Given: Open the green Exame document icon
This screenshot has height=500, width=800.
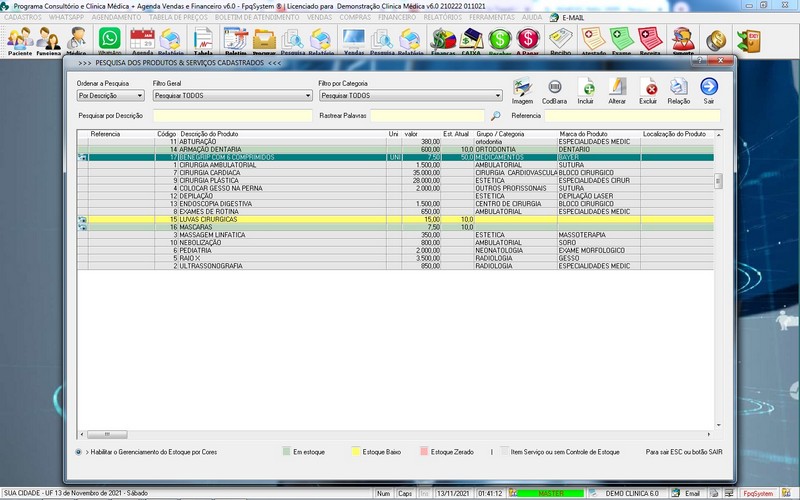Looking at the screenshot, I should point(621,40).
